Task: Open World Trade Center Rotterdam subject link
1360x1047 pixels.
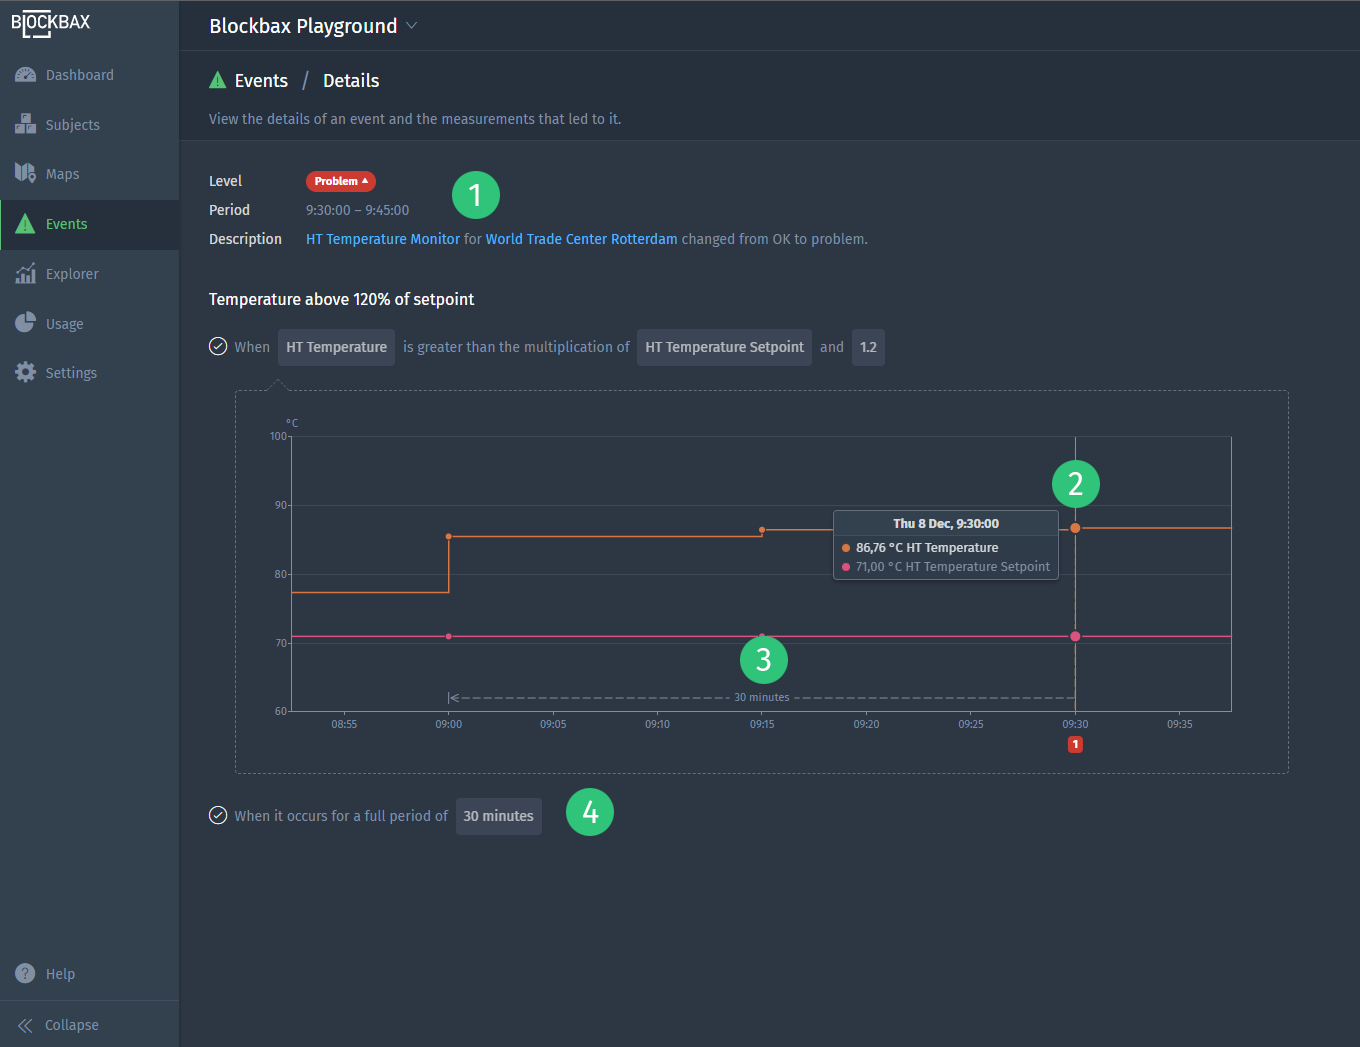Action: 581,239
